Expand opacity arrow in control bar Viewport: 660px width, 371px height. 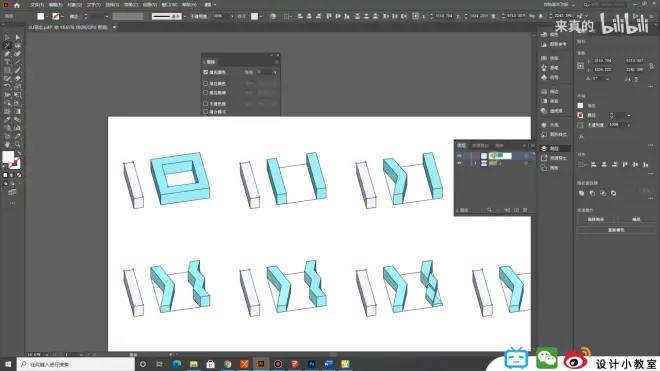(x=232, y=16)
